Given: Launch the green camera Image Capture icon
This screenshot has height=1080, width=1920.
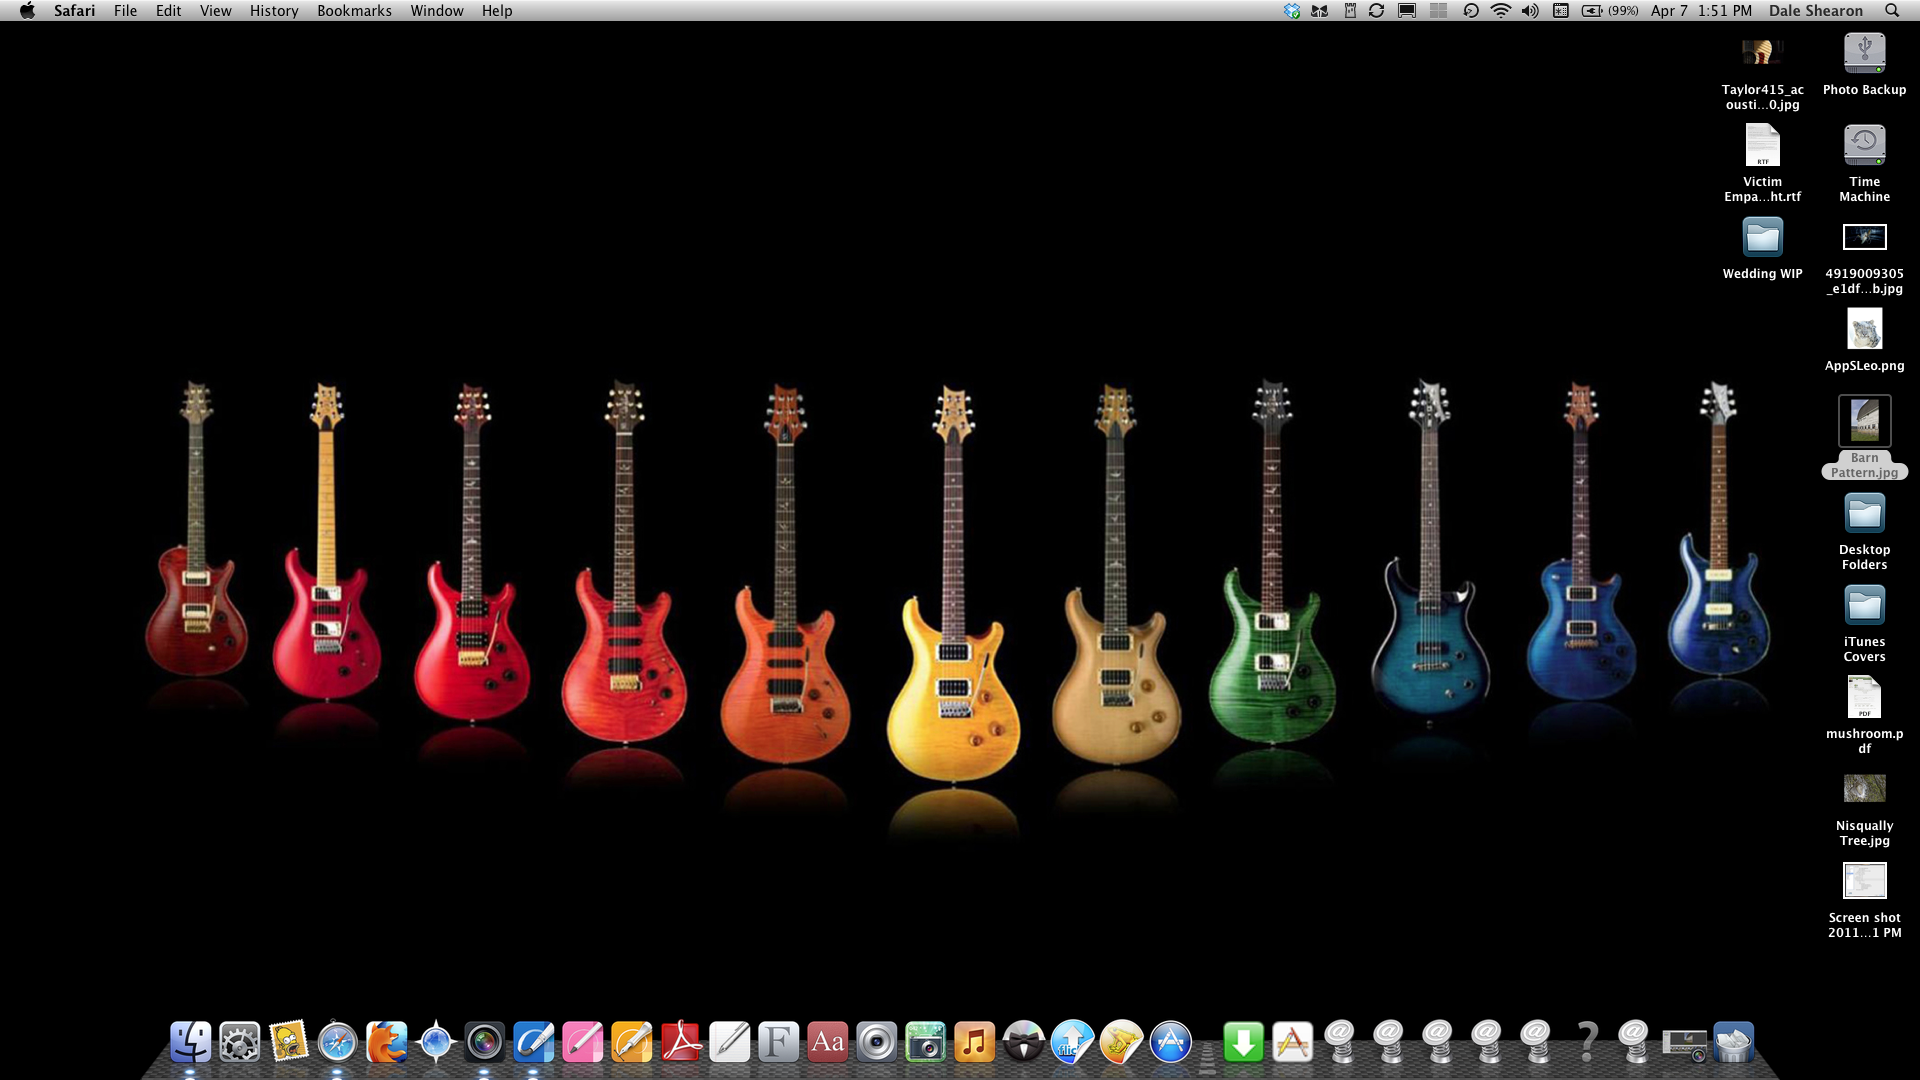Looking at the screenshot, I should click(925, 1042).
